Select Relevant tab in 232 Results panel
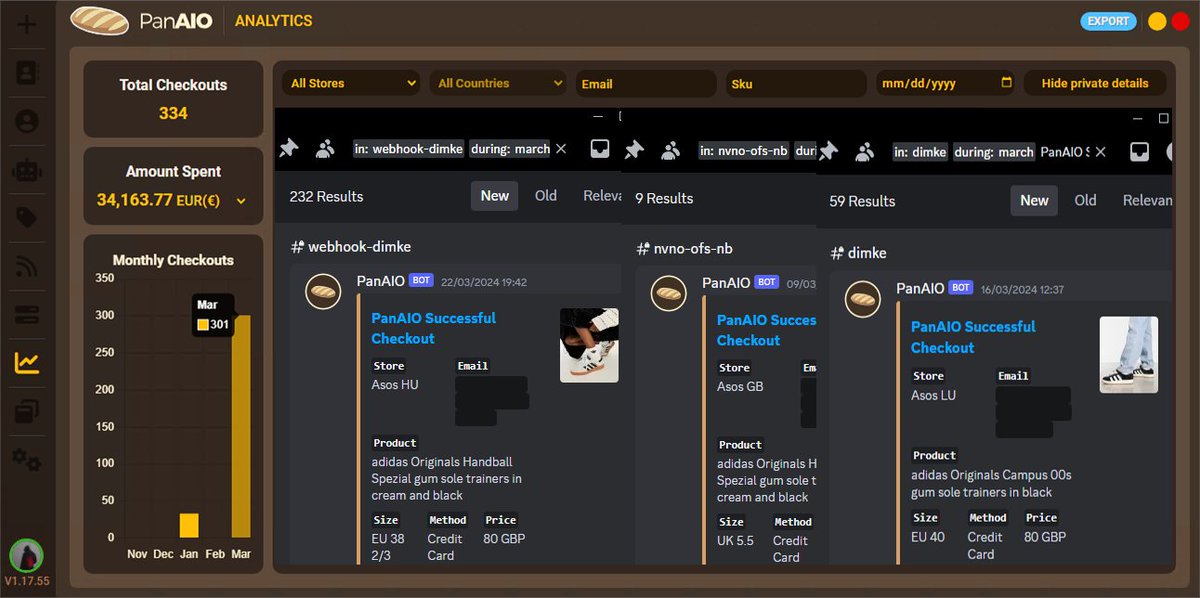 click(602, 196)
